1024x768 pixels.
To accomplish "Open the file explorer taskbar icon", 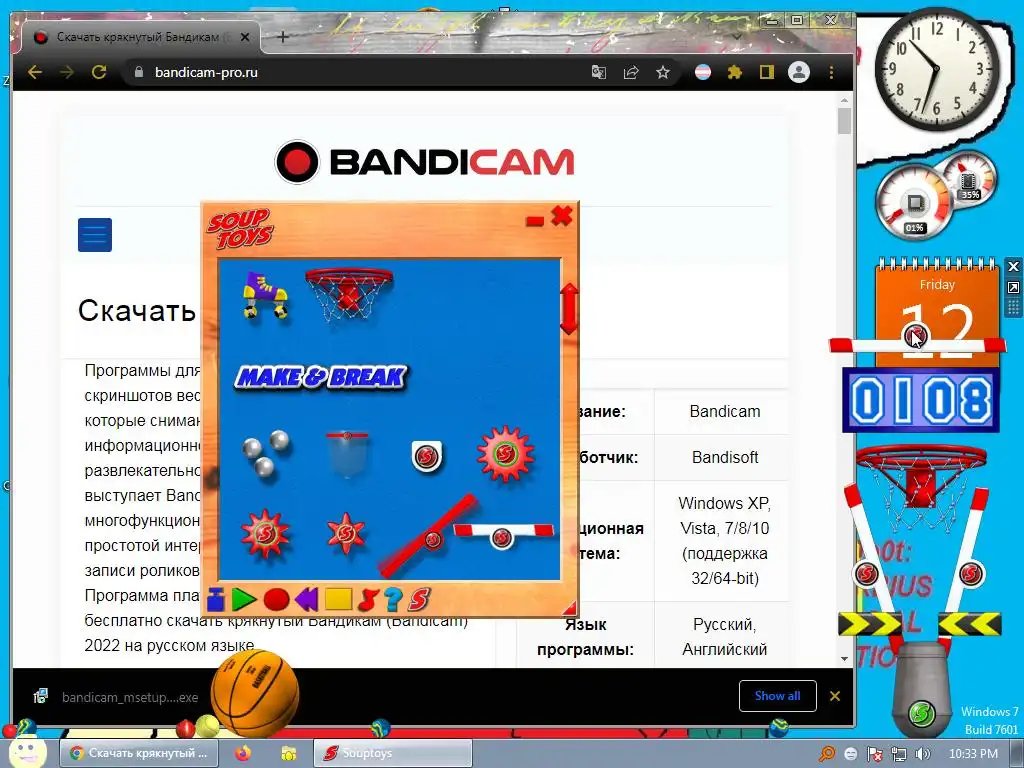I will [x=288, y=753].
